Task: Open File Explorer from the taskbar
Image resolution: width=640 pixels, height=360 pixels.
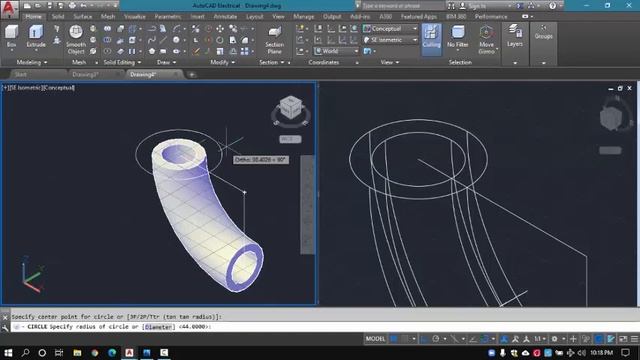Action: click(77, 353)
